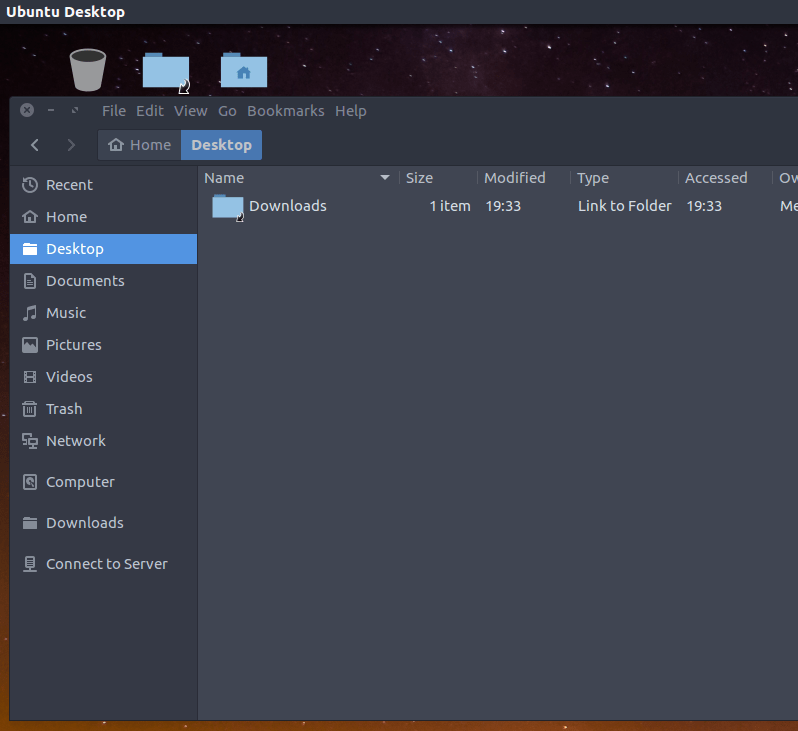Select Network label in the sidebar

click(76, 441)
